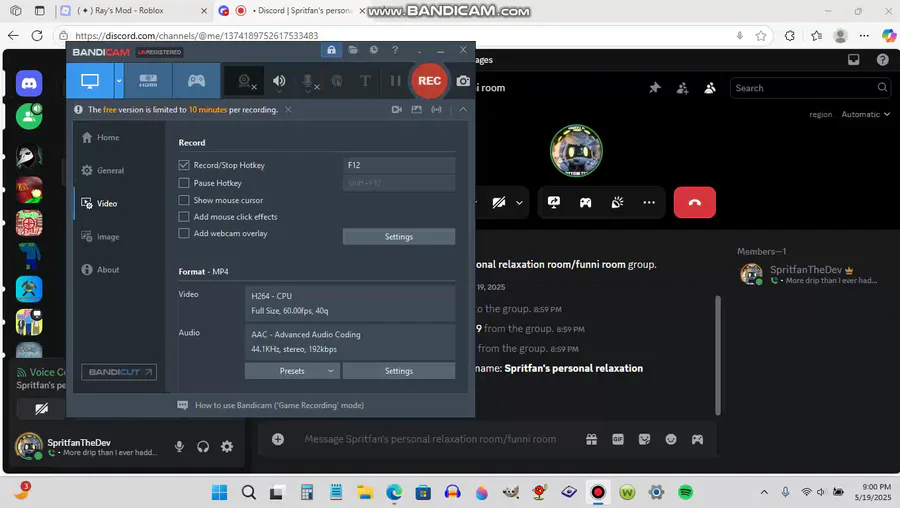Click the lock icon in Bandicam title bar
Viewport: 900px width, 508px height.
pos(331,50)
